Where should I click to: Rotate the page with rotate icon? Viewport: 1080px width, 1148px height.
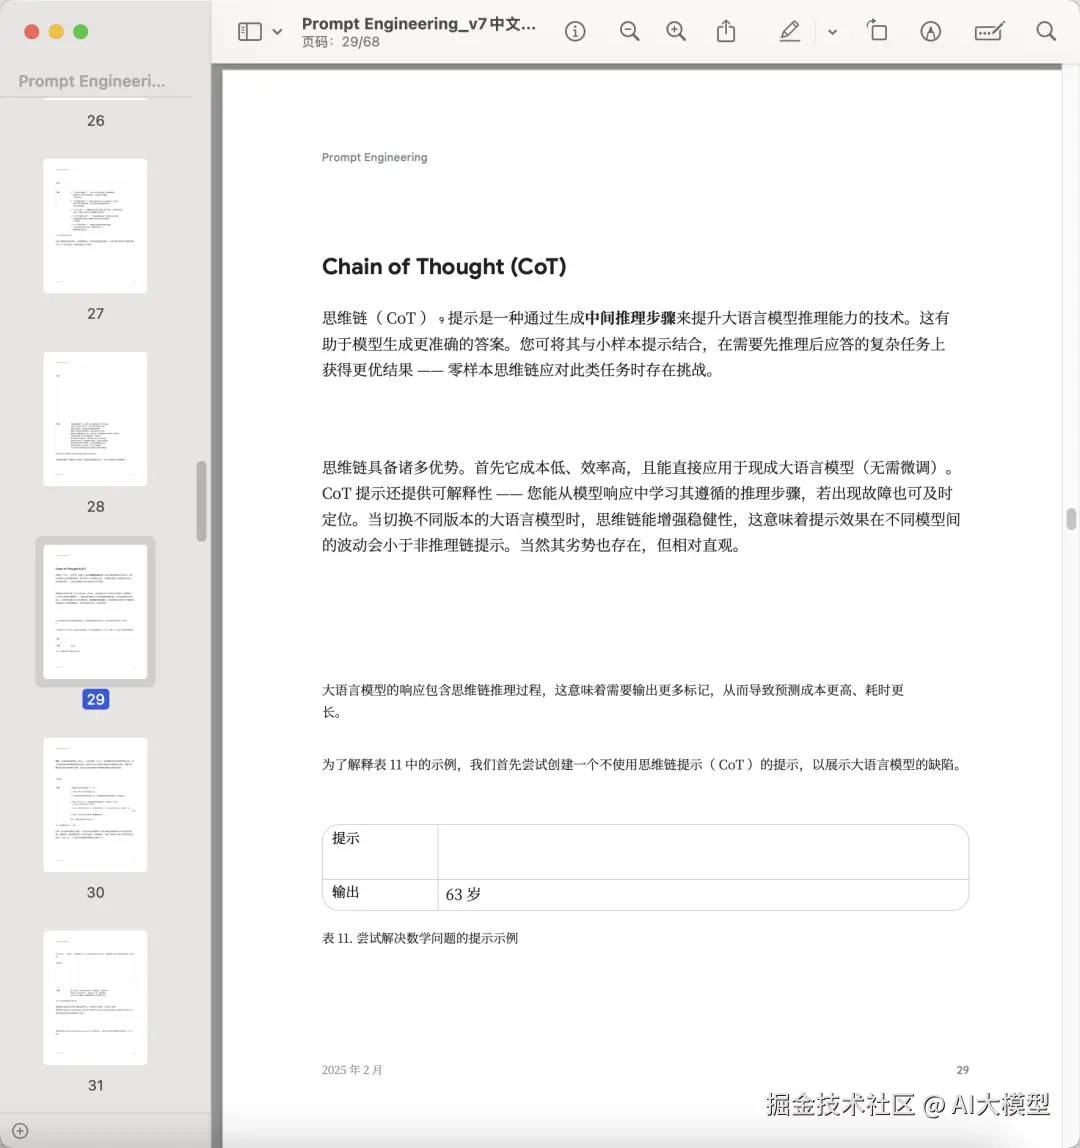(x=877, y=32)
